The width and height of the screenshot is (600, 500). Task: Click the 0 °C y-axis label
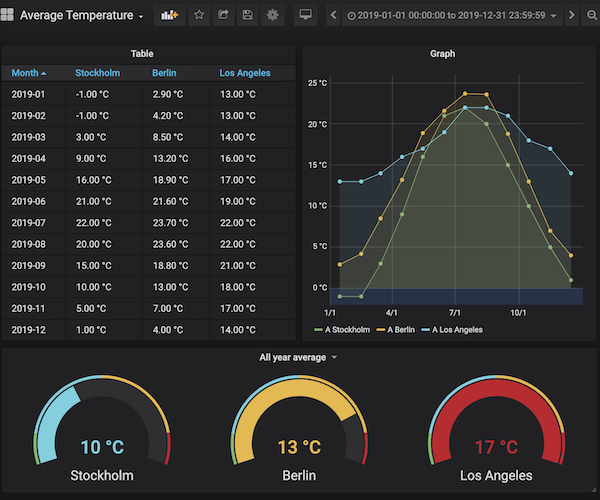[x=320, y=288]
